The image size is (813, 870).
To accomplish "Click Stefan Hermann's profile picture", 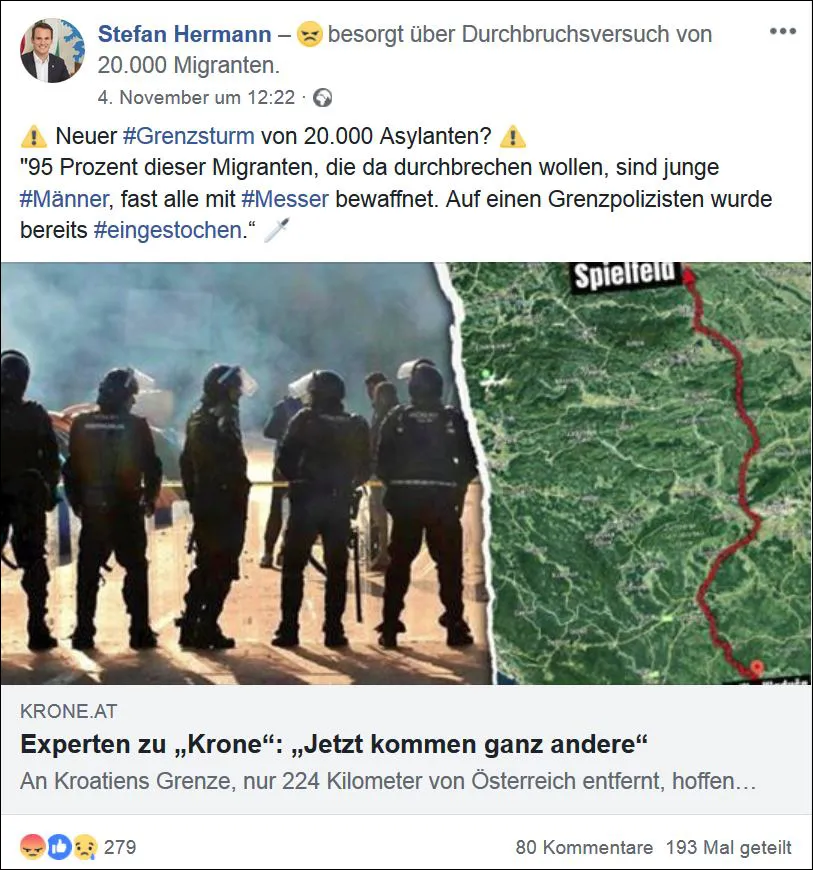I will click(x=52, y=50).
